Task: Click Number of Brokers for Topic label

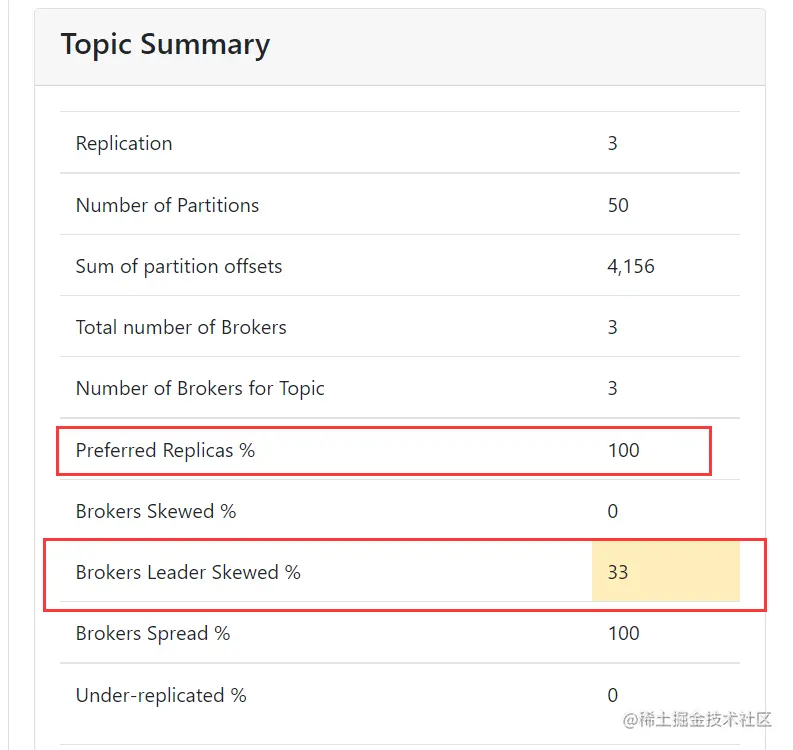Action: coord(200,388)
